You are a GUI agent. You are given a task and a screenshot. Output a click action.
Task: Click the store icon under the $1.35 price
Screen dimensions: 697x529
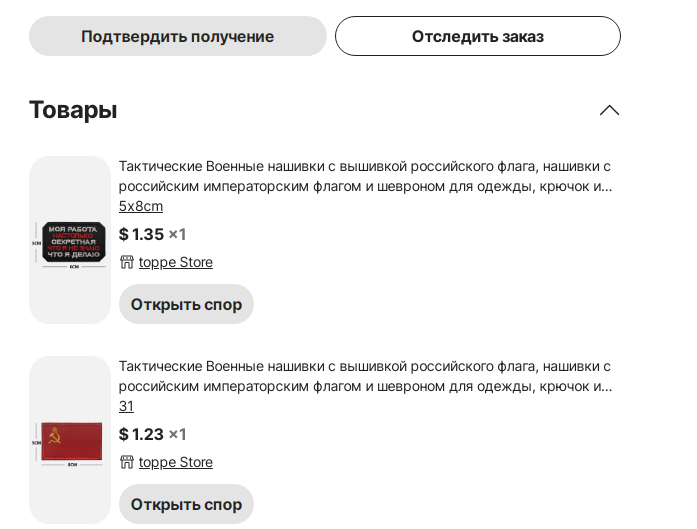[x=126, y=262]
